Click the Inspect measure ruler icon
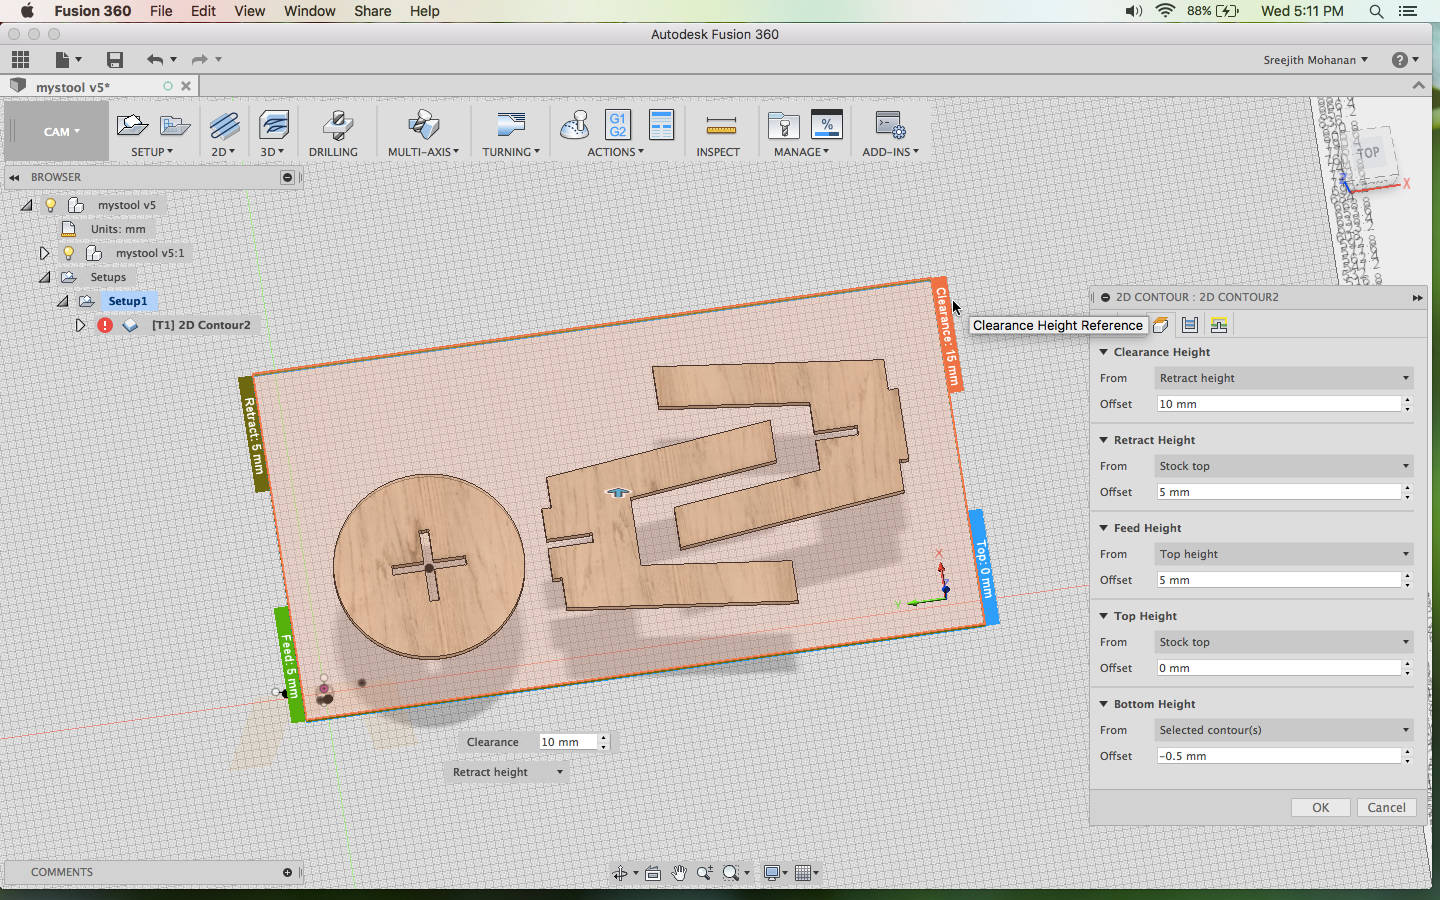 [x=720, y=126]
